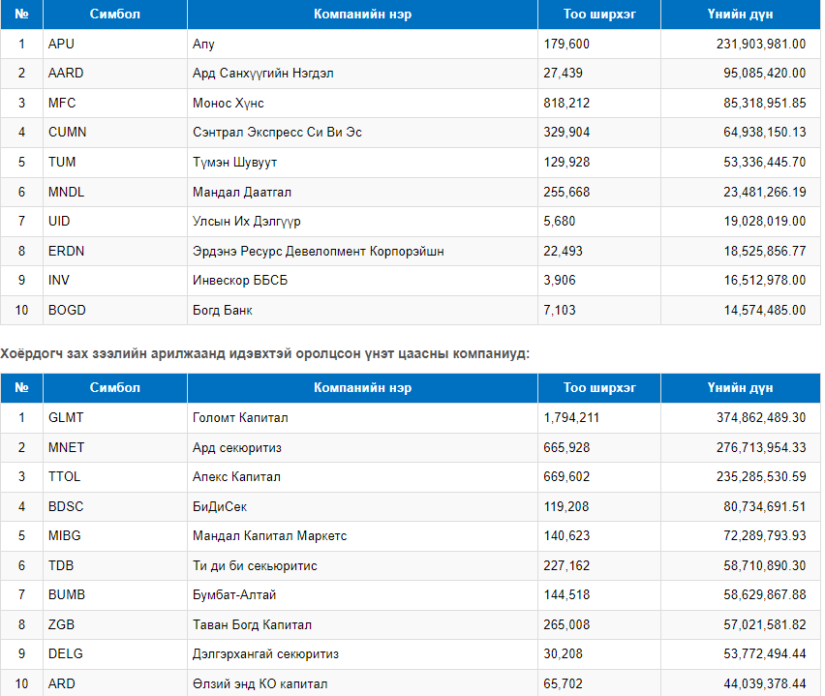
Task: Click the secondary market heading text
Action: click(265, 354)
